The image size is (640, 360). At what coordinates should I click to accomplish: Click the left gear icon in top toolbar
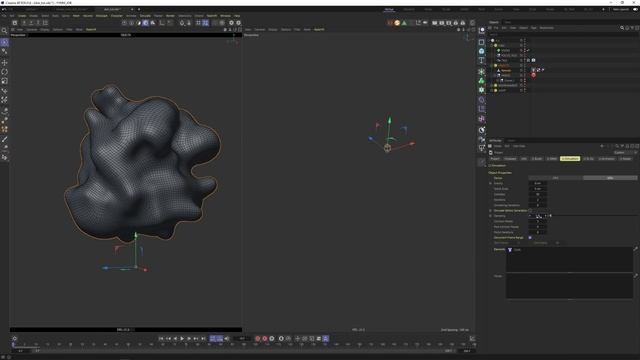coord(231,23)
